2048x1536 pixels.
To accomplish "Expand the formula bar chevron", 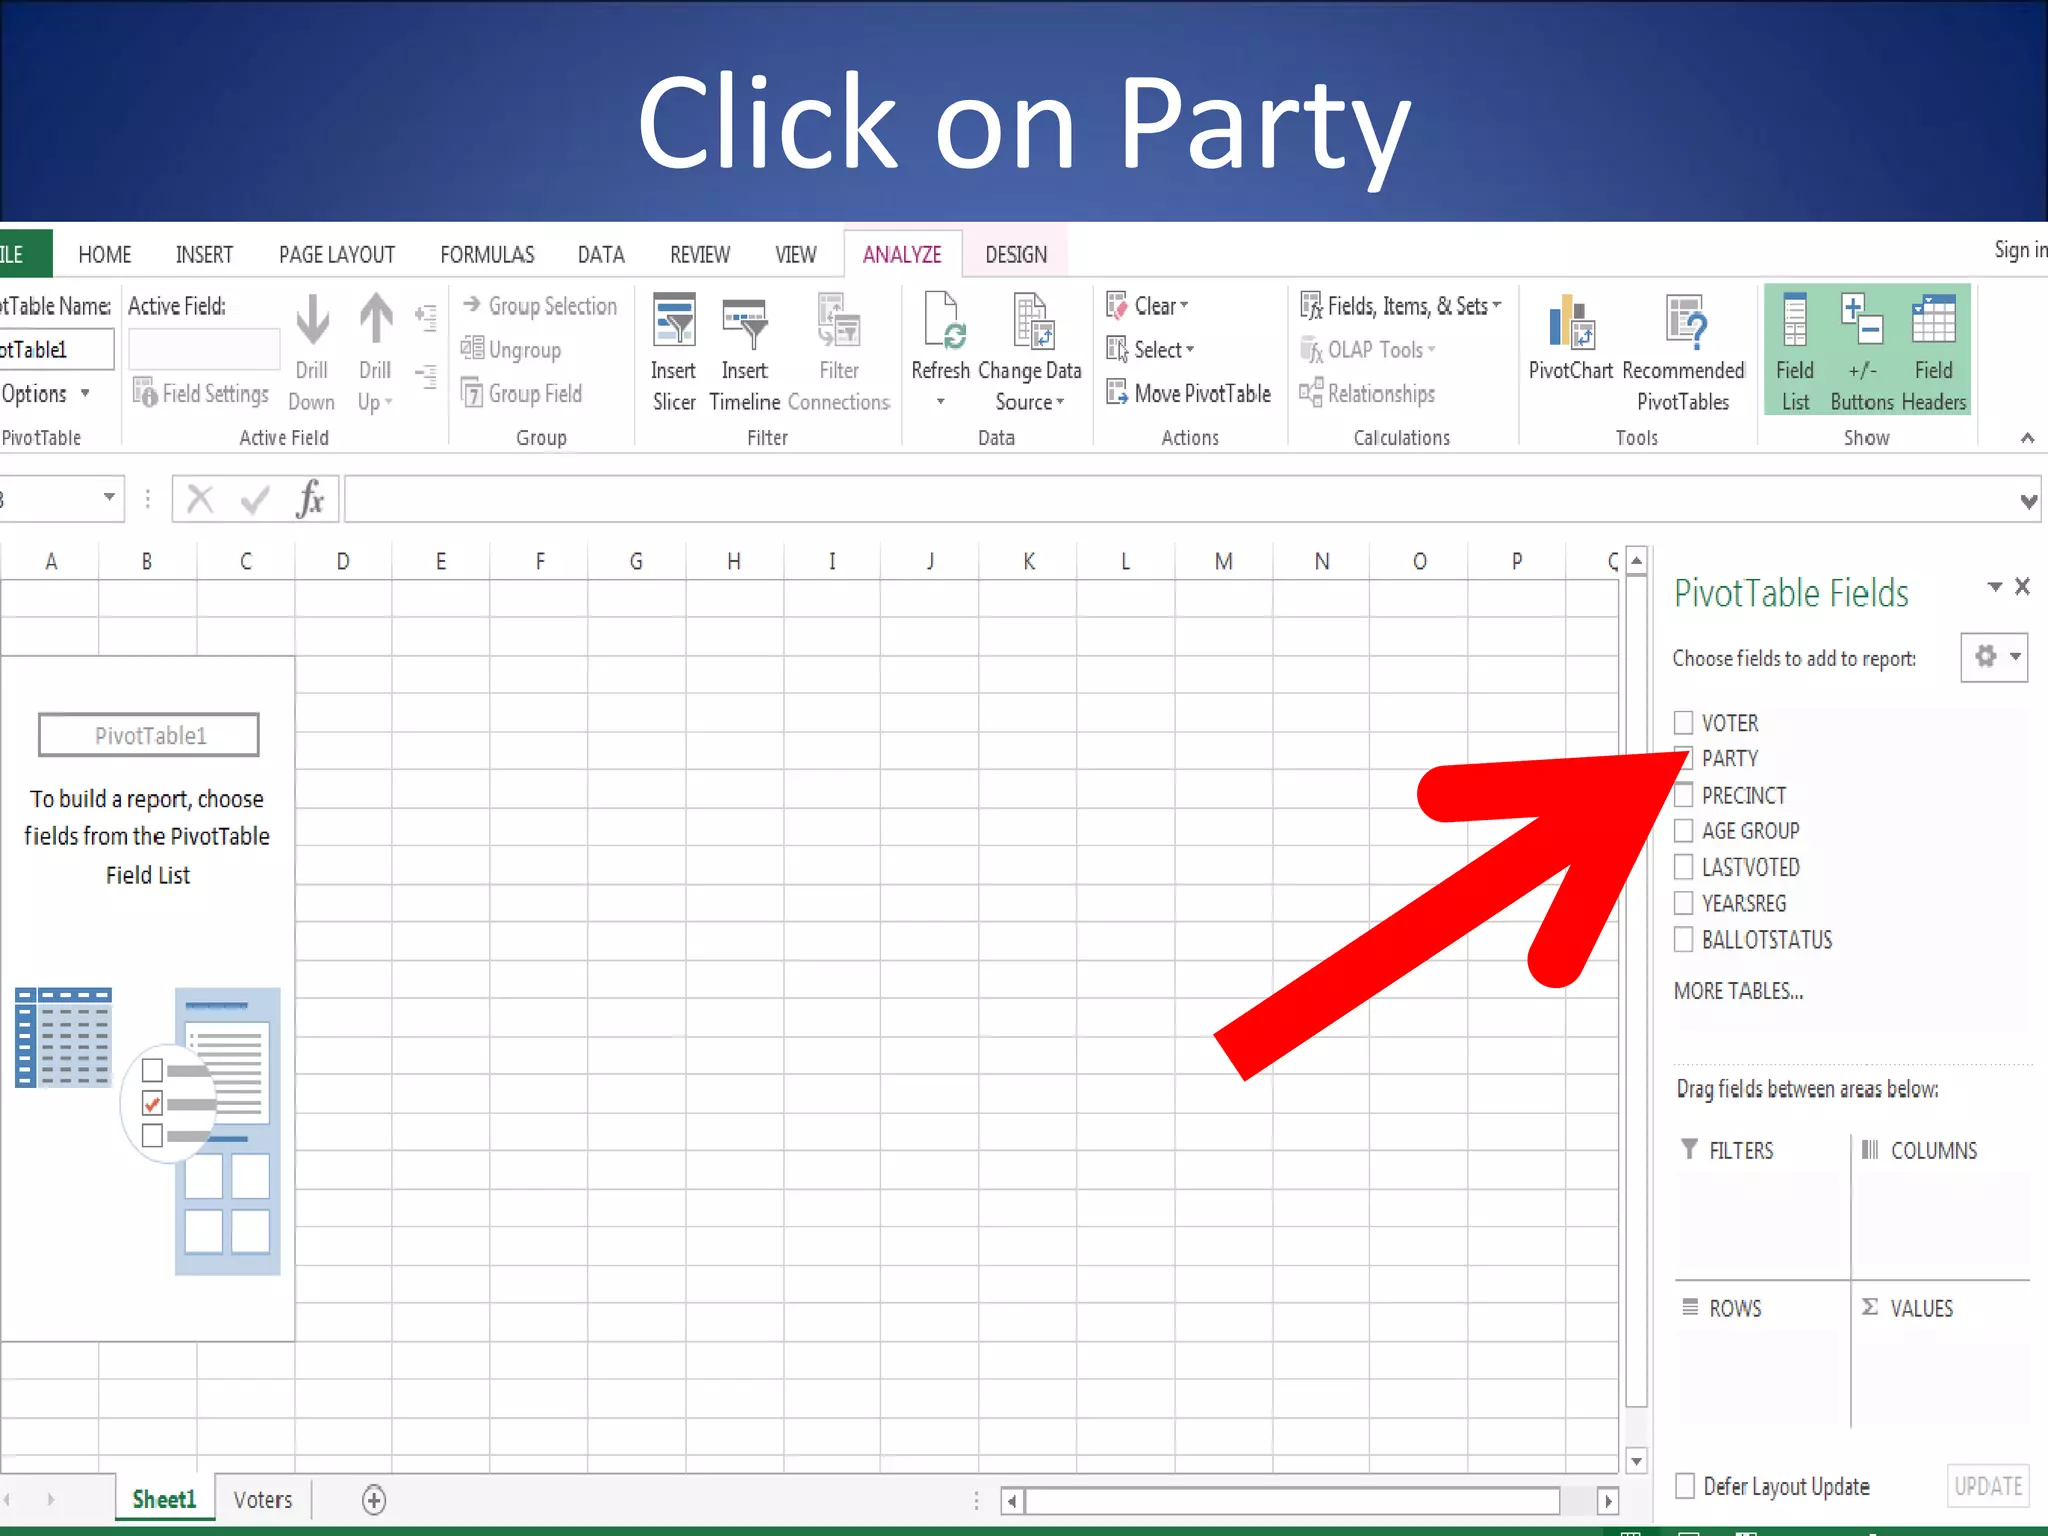I will [2028, 501].
